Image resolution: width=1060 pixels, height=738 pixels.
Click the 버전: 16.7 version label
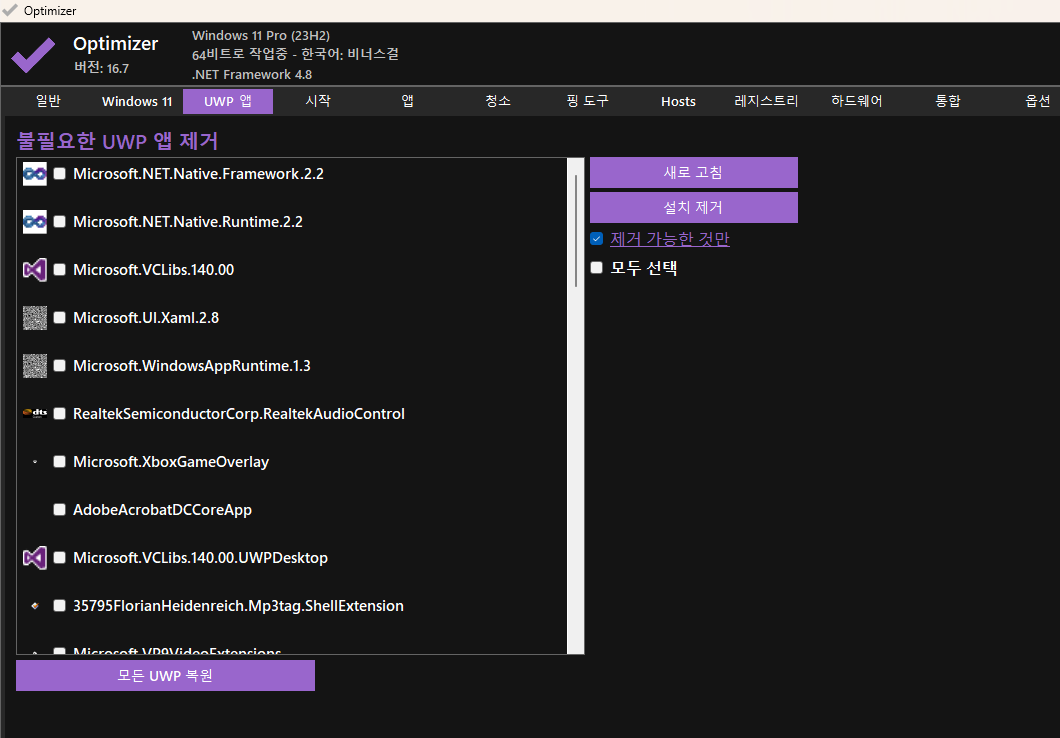tap(101, 68)
